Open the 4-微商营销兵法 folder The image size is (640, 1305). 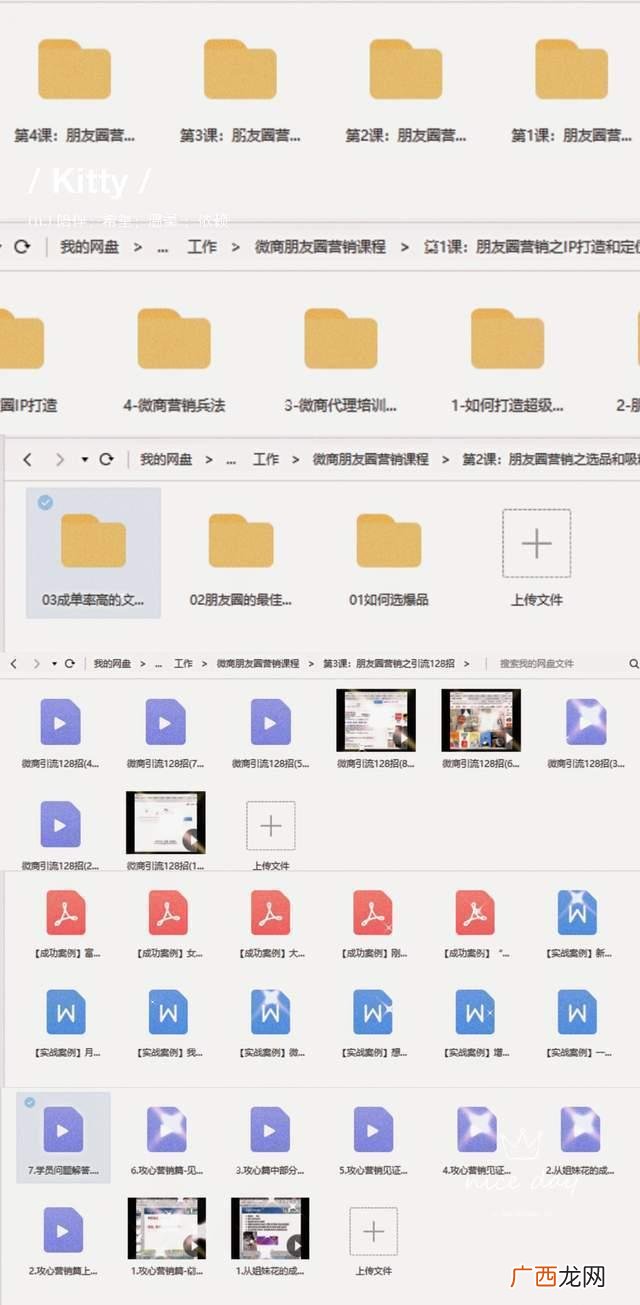(174, 339)
